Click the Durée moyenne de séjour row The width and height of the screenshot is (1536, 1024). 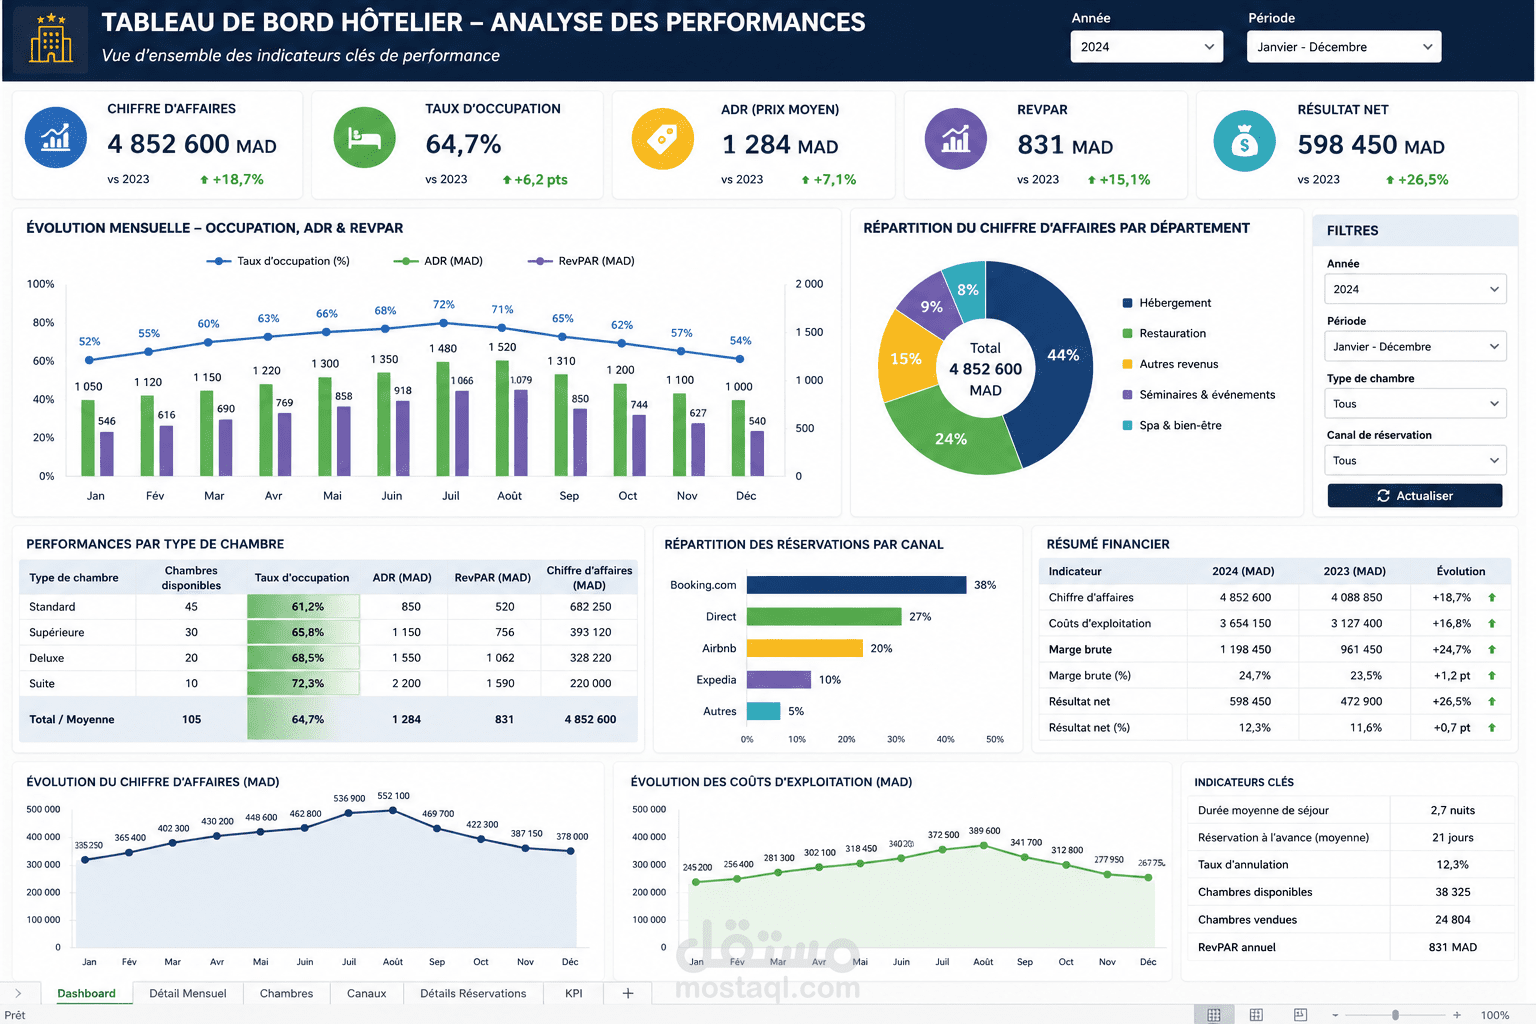1350,810
